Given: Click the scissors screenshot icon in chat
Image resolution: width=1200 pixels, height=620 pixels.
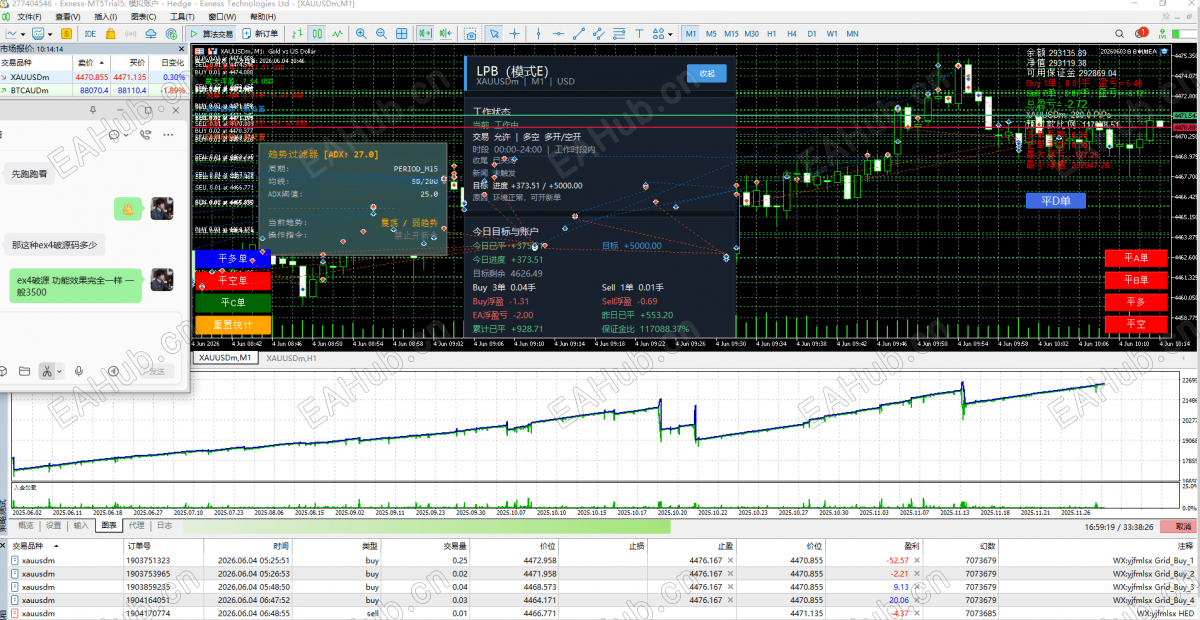Looking at the screenshot, I should coord(46,371).
